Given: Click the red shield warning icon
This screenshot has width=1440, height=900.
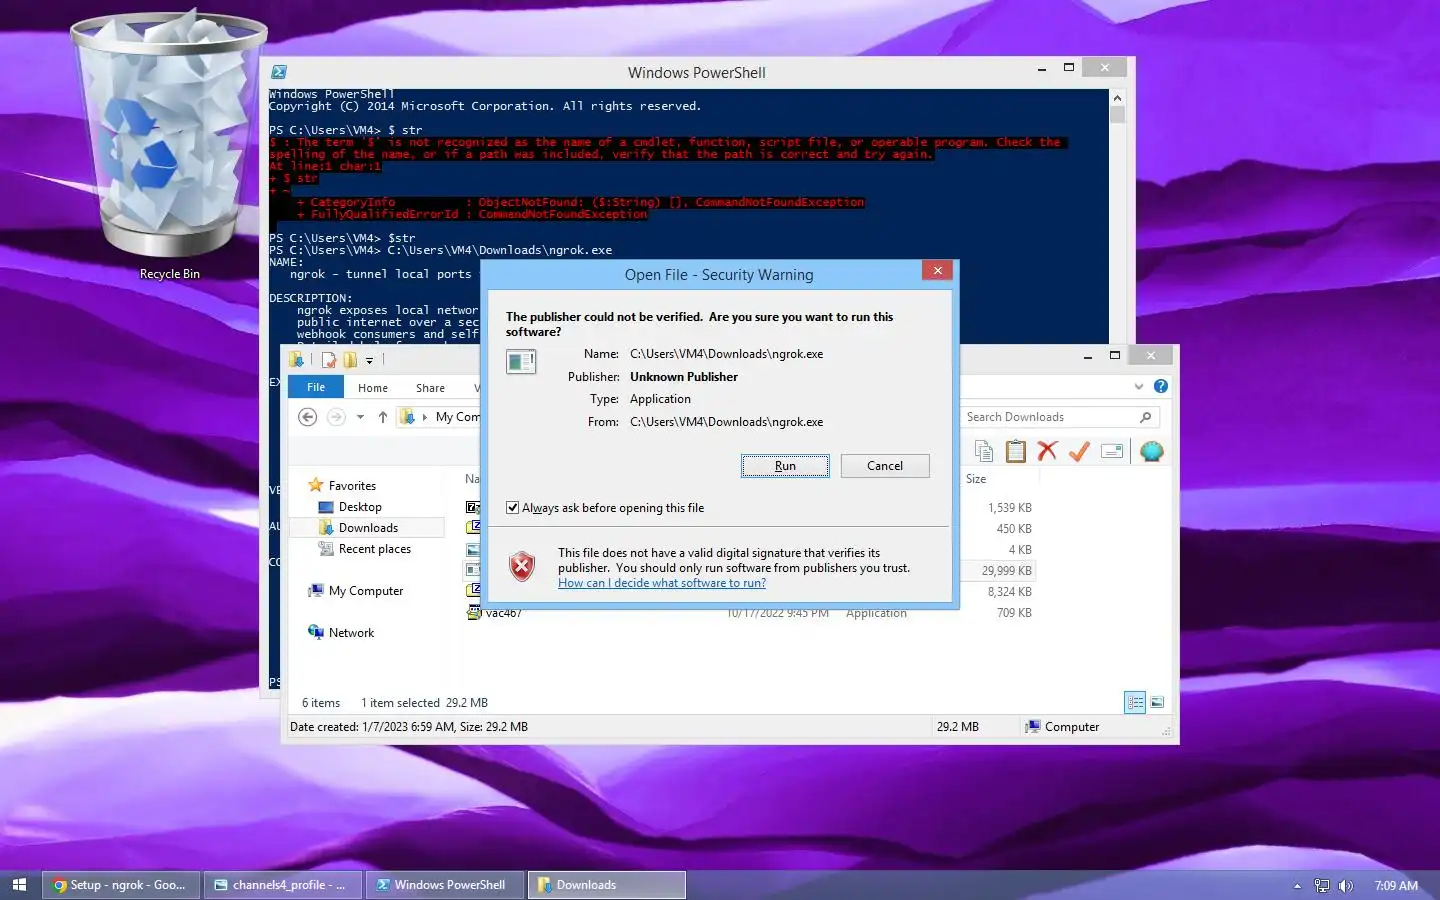Looking at the screenshot, I should 522,567.
